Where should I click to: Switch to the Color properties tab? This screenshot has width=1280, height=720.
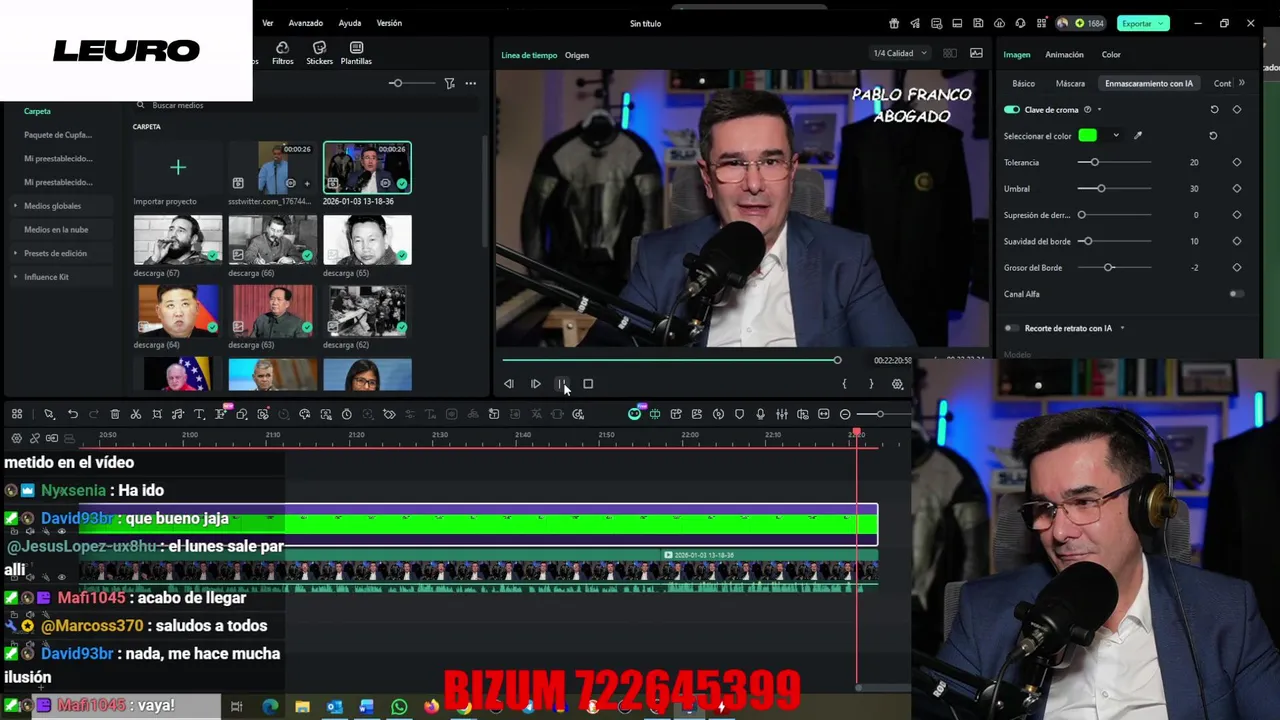click(1111, 55)
